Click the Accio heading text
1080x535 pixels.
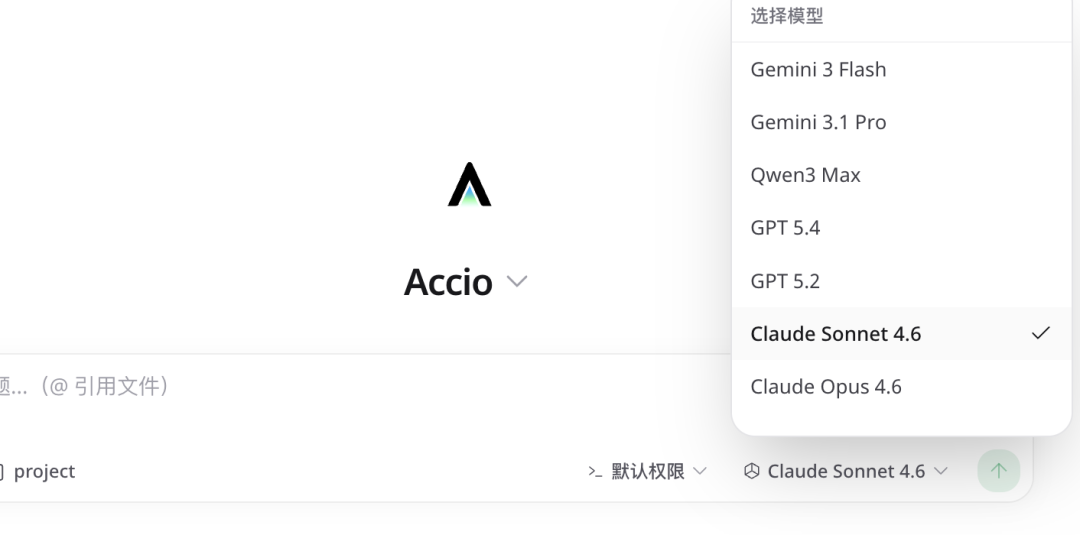[x=448, y=282]
